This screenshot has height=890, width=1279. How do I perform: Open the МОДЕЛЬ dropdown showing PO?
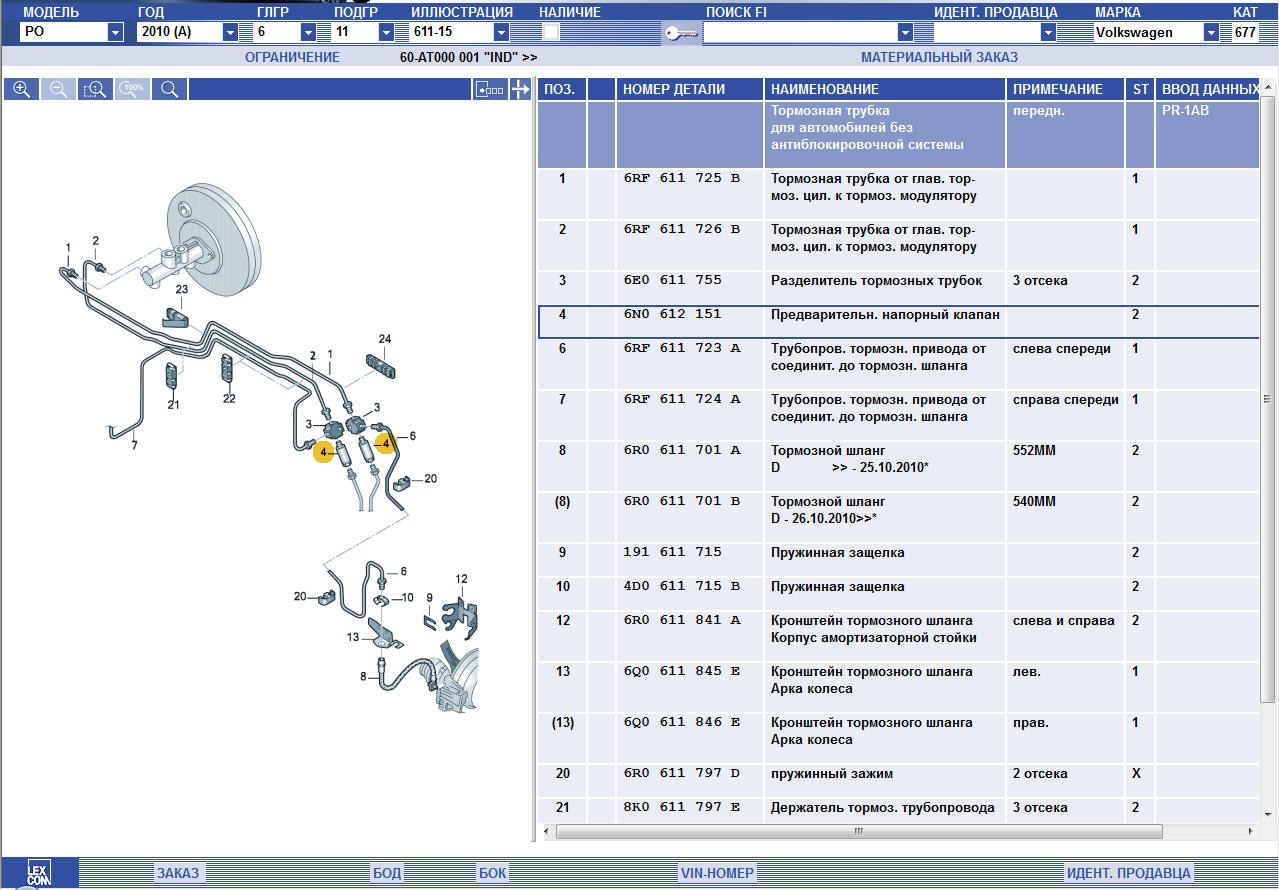114,32
